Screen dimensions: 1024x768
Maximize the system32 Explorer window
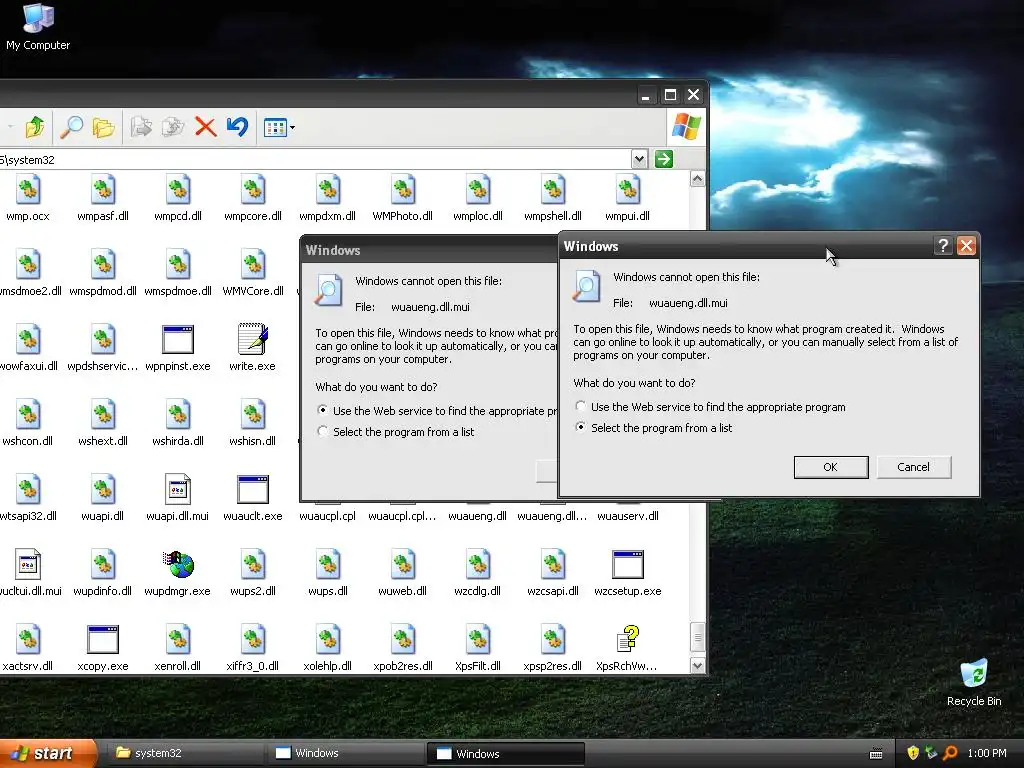click(x=670, y=95)
